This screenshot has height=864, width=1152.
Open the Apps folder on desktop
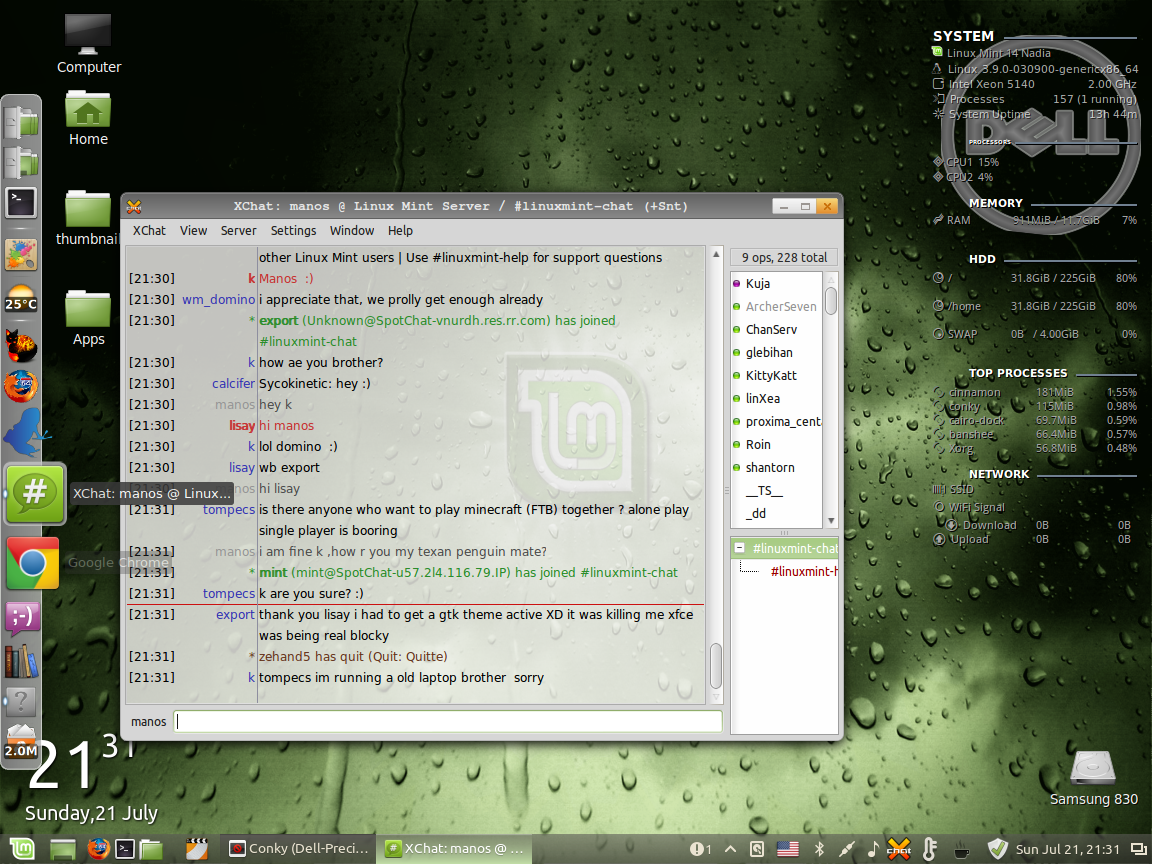88,317
